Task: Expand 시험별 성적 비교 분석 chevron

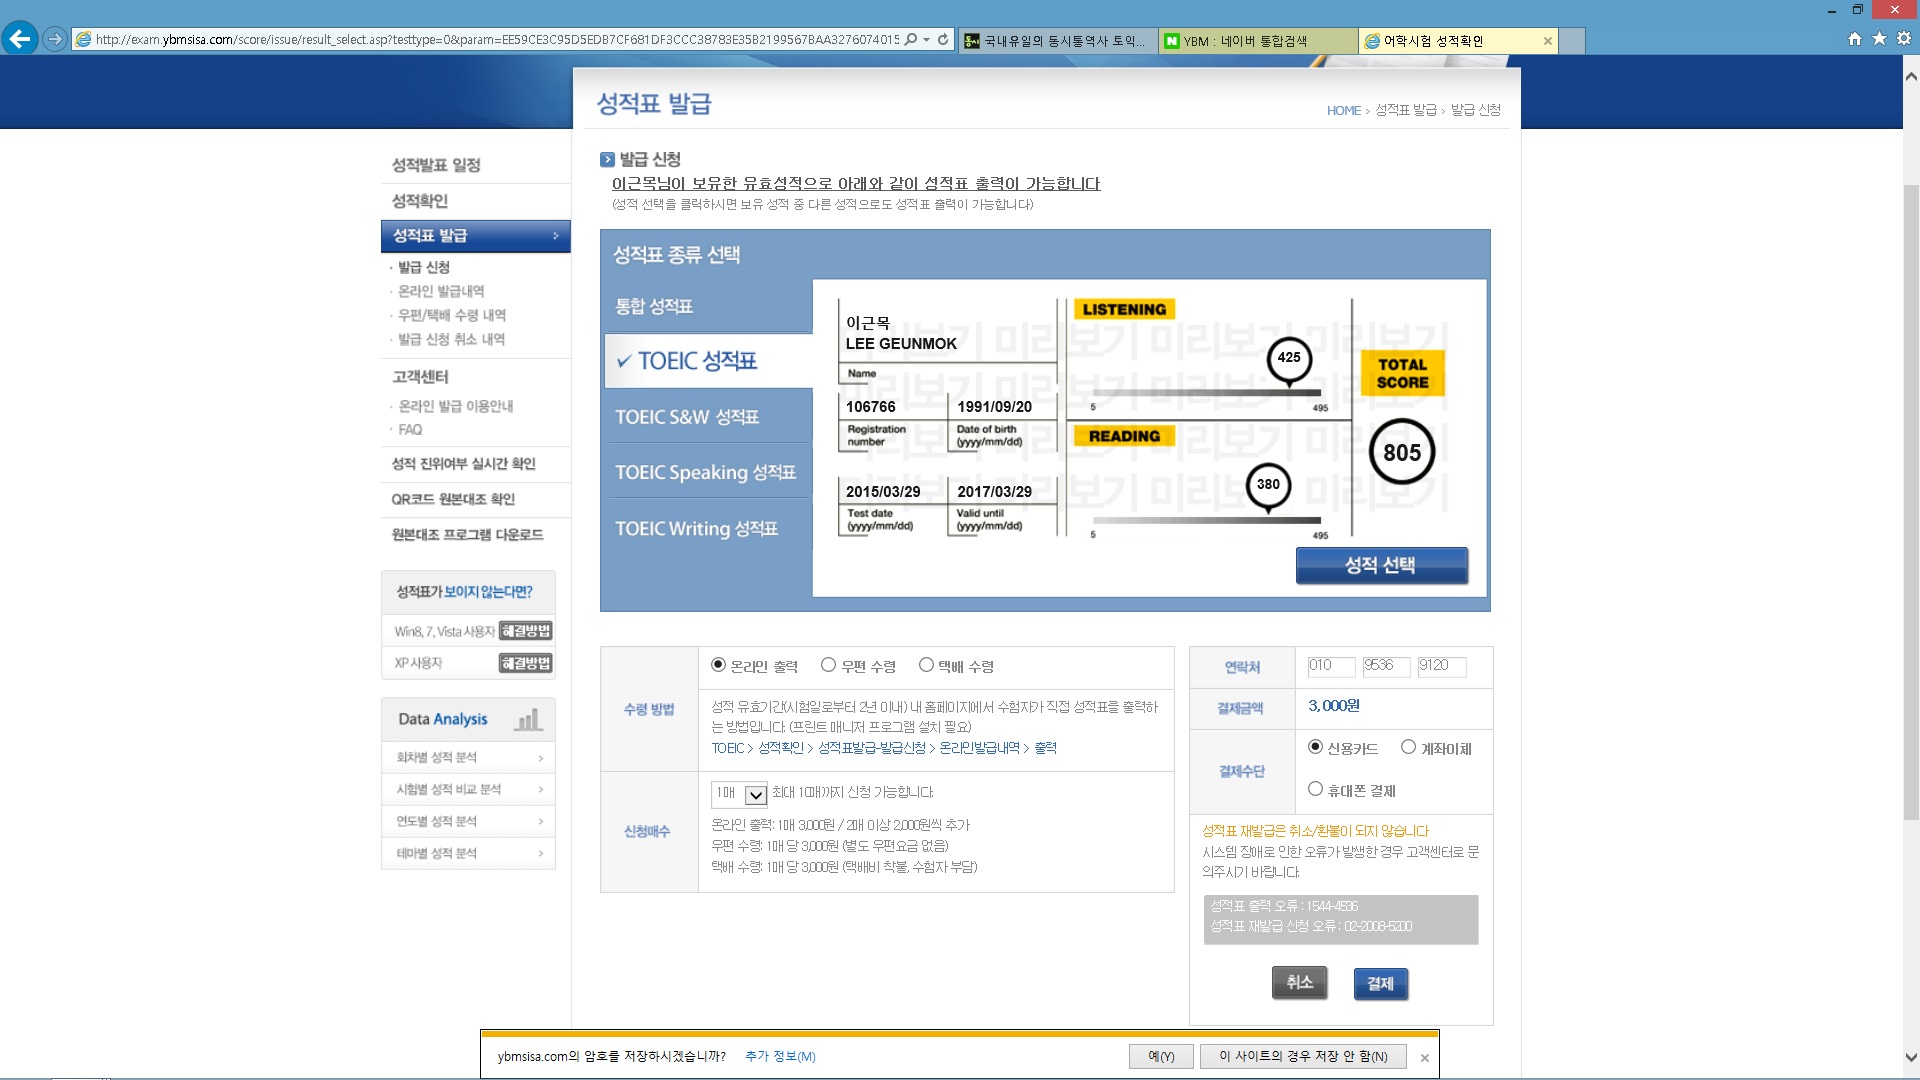Action: tap(541, 790)
